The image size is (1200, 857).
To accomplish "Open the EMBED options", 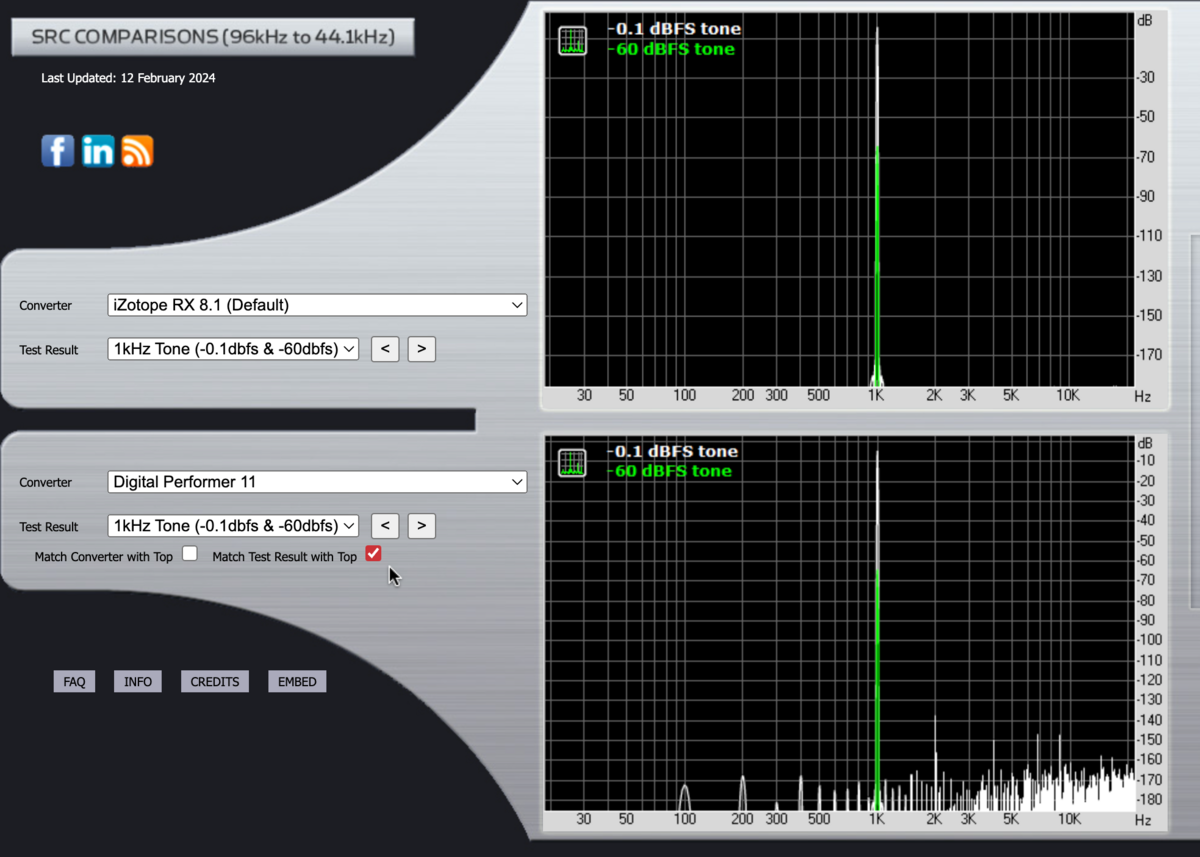I will 297,682.
